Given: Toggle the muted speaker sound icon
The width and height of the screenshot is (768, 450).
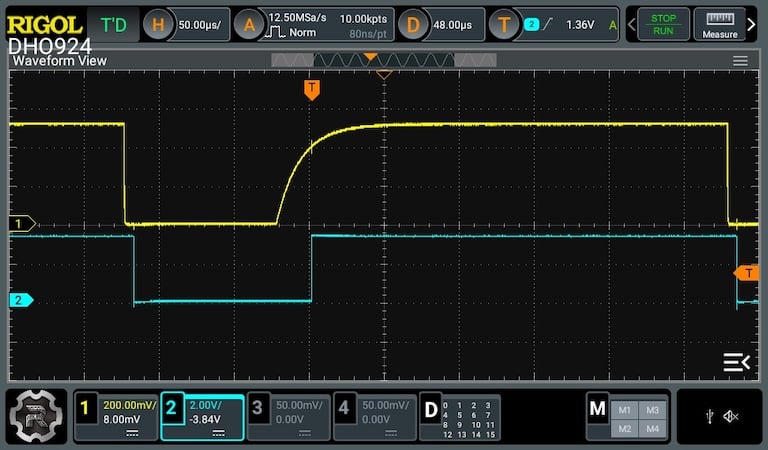Looking at the screenshot, I should (731, 417).
